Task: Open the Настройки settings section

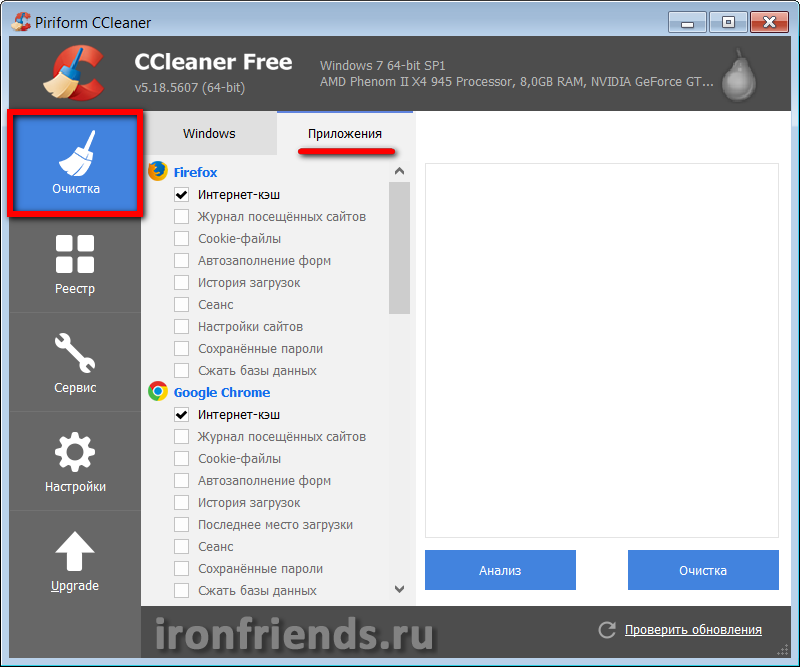Action: point(75,461)
